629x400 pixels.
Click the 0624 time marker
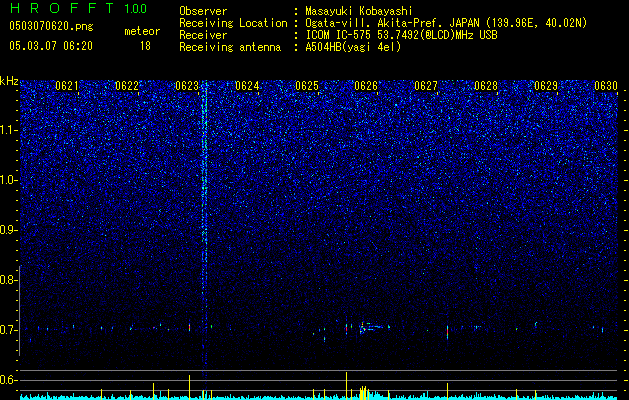[x=247, y=86]
